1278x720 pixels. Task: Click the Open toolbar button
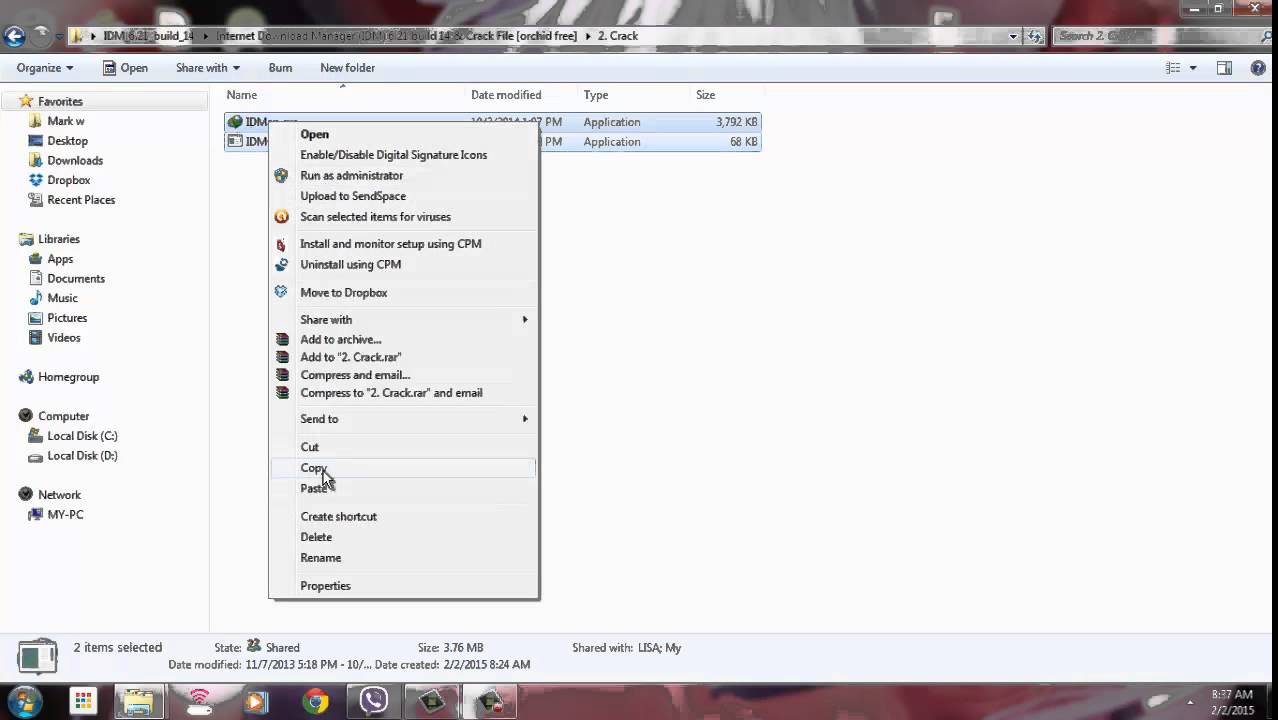click(125, 68)
